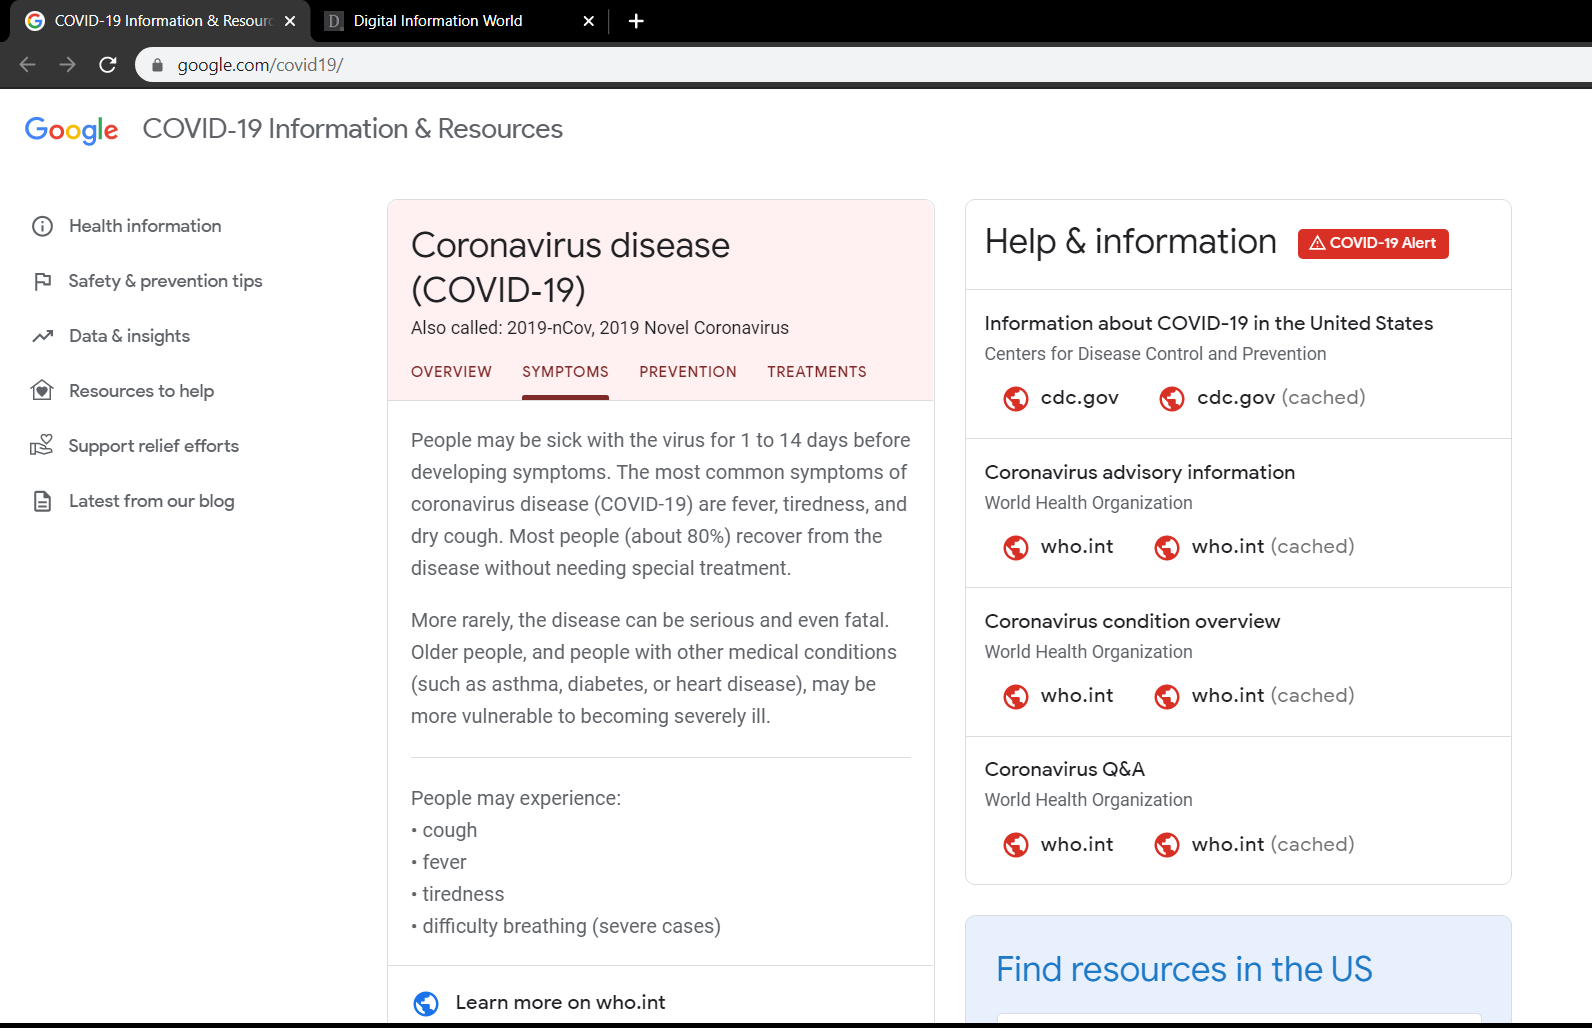1592x1028 pixels.
Task: Click the globe icon beside cdc.gov
Action: pyautogui.click(x=1016, y=399)
